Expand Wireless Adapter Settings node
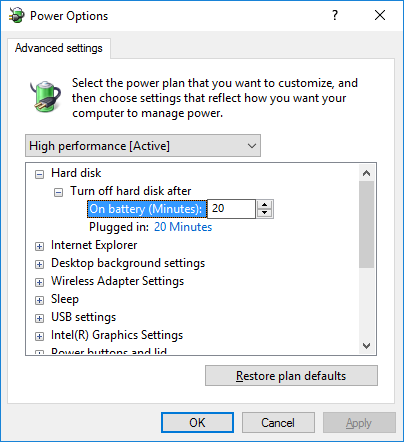 click(39, 282)
